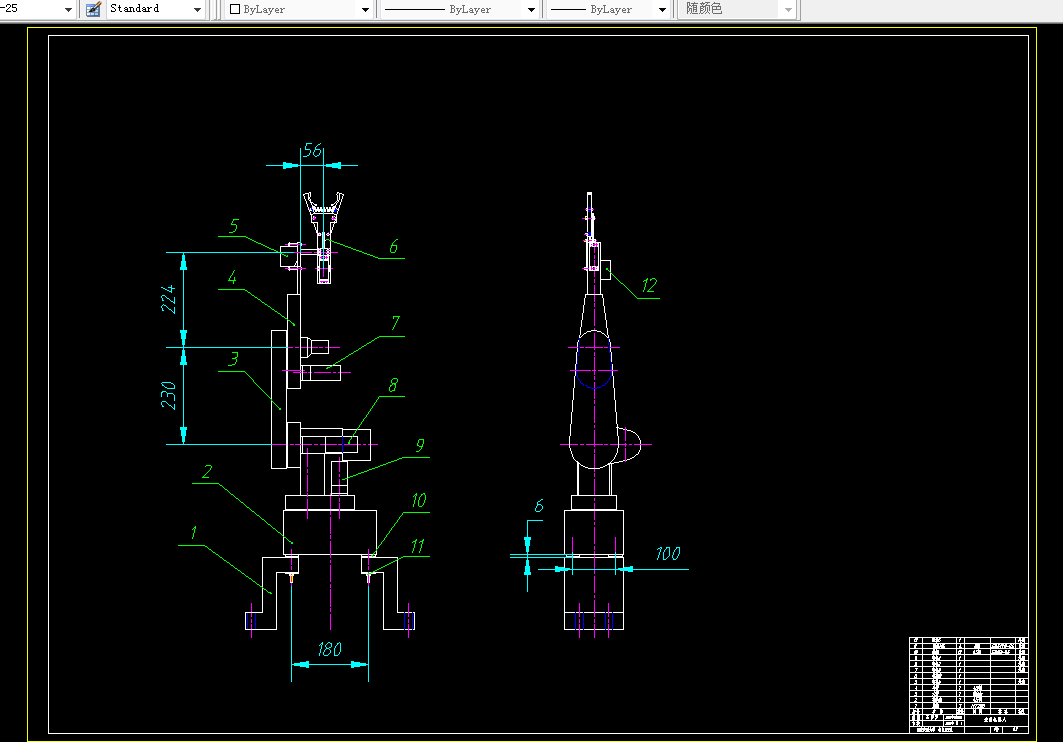
Task: Expand the Standard text style dropdown
Action: [x=197, y=9]
